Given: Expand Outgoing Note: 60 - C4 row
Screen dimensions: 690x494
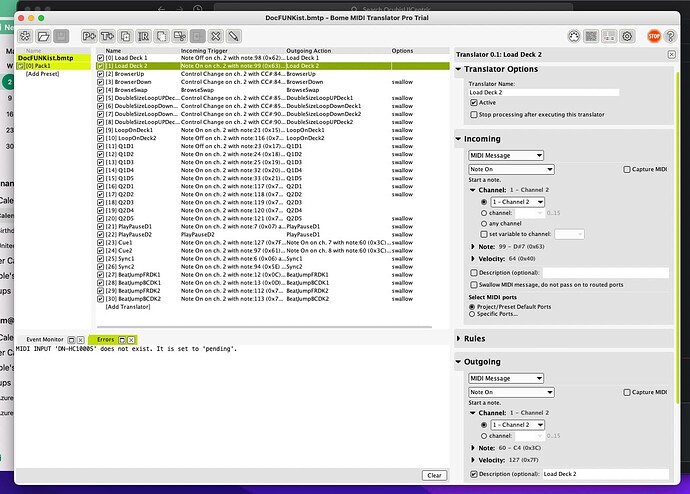Looking at the screenshot, I should coord(473,448).
